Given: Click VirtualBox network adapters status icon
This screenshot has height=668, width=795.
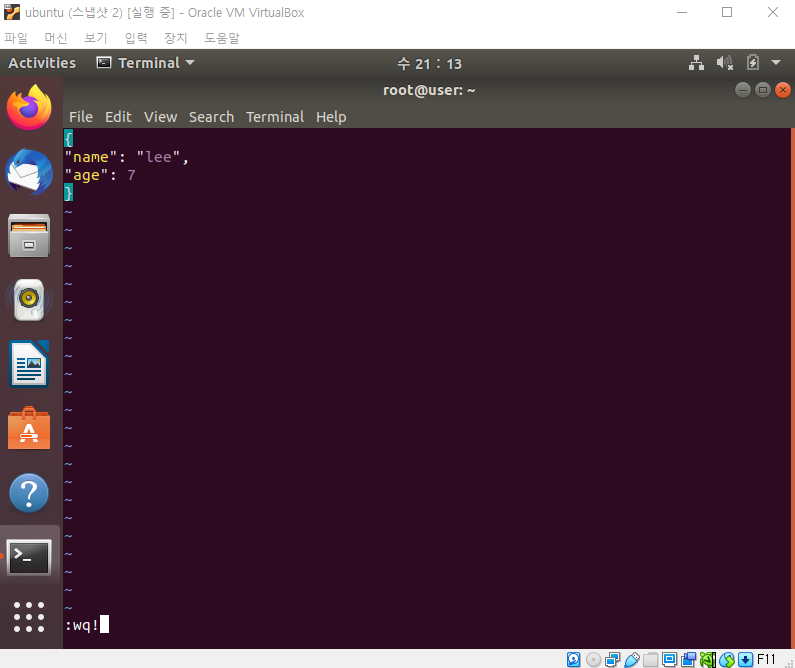Looking at the screenshot, I should click(612, 659).
